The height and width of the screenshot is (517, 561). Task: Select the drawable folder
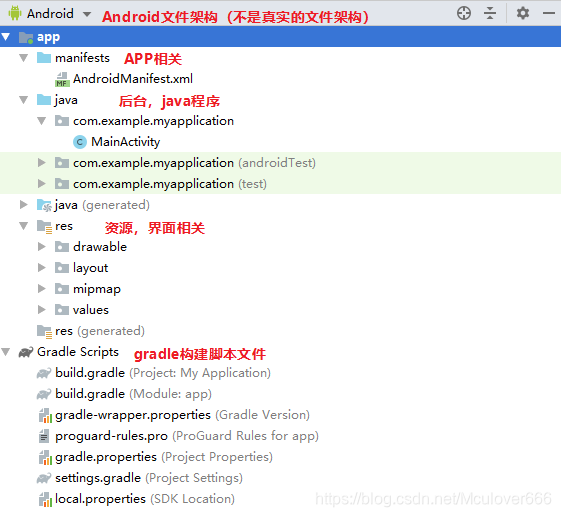point(100,247)
